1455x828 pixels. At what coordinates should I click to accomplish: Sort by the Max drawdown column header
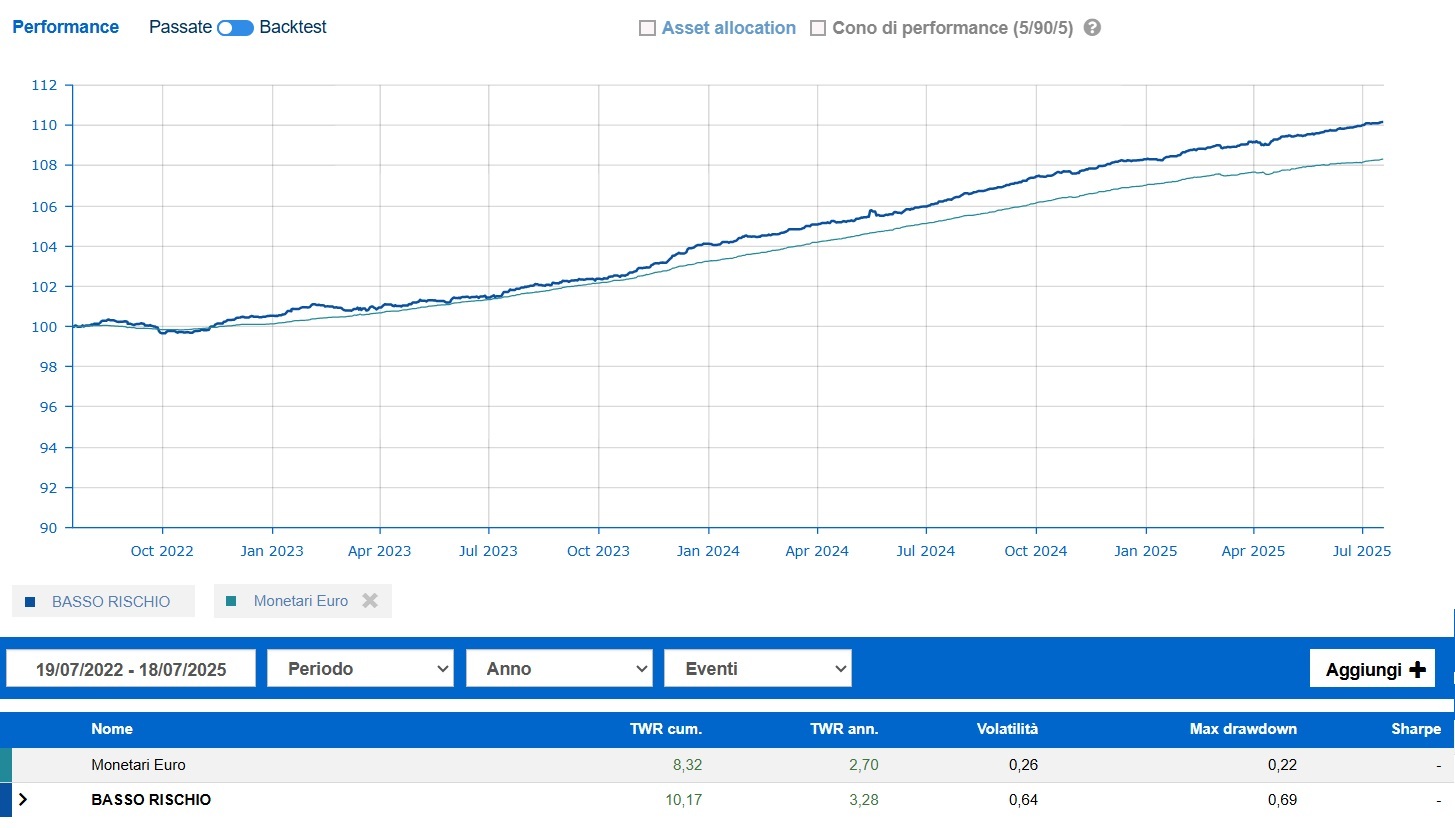point(1243,729)
